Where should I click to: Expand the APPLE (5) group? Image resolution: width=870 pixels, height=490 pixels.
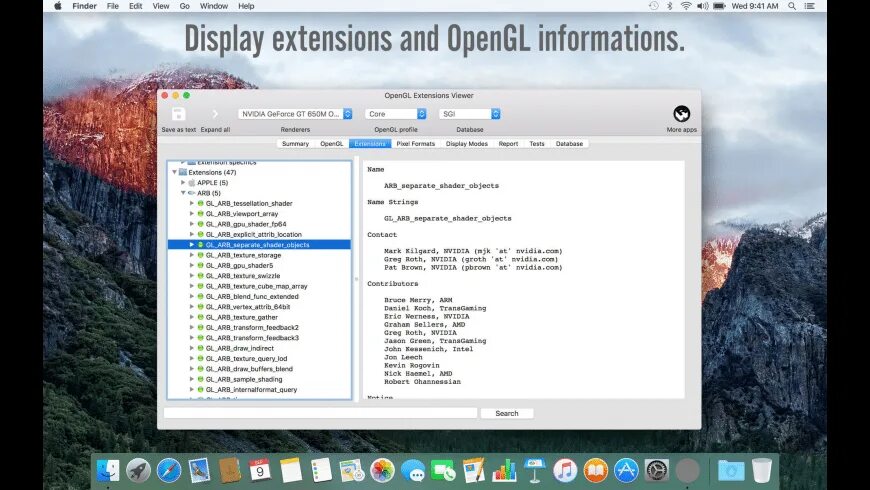pos(183,183)
